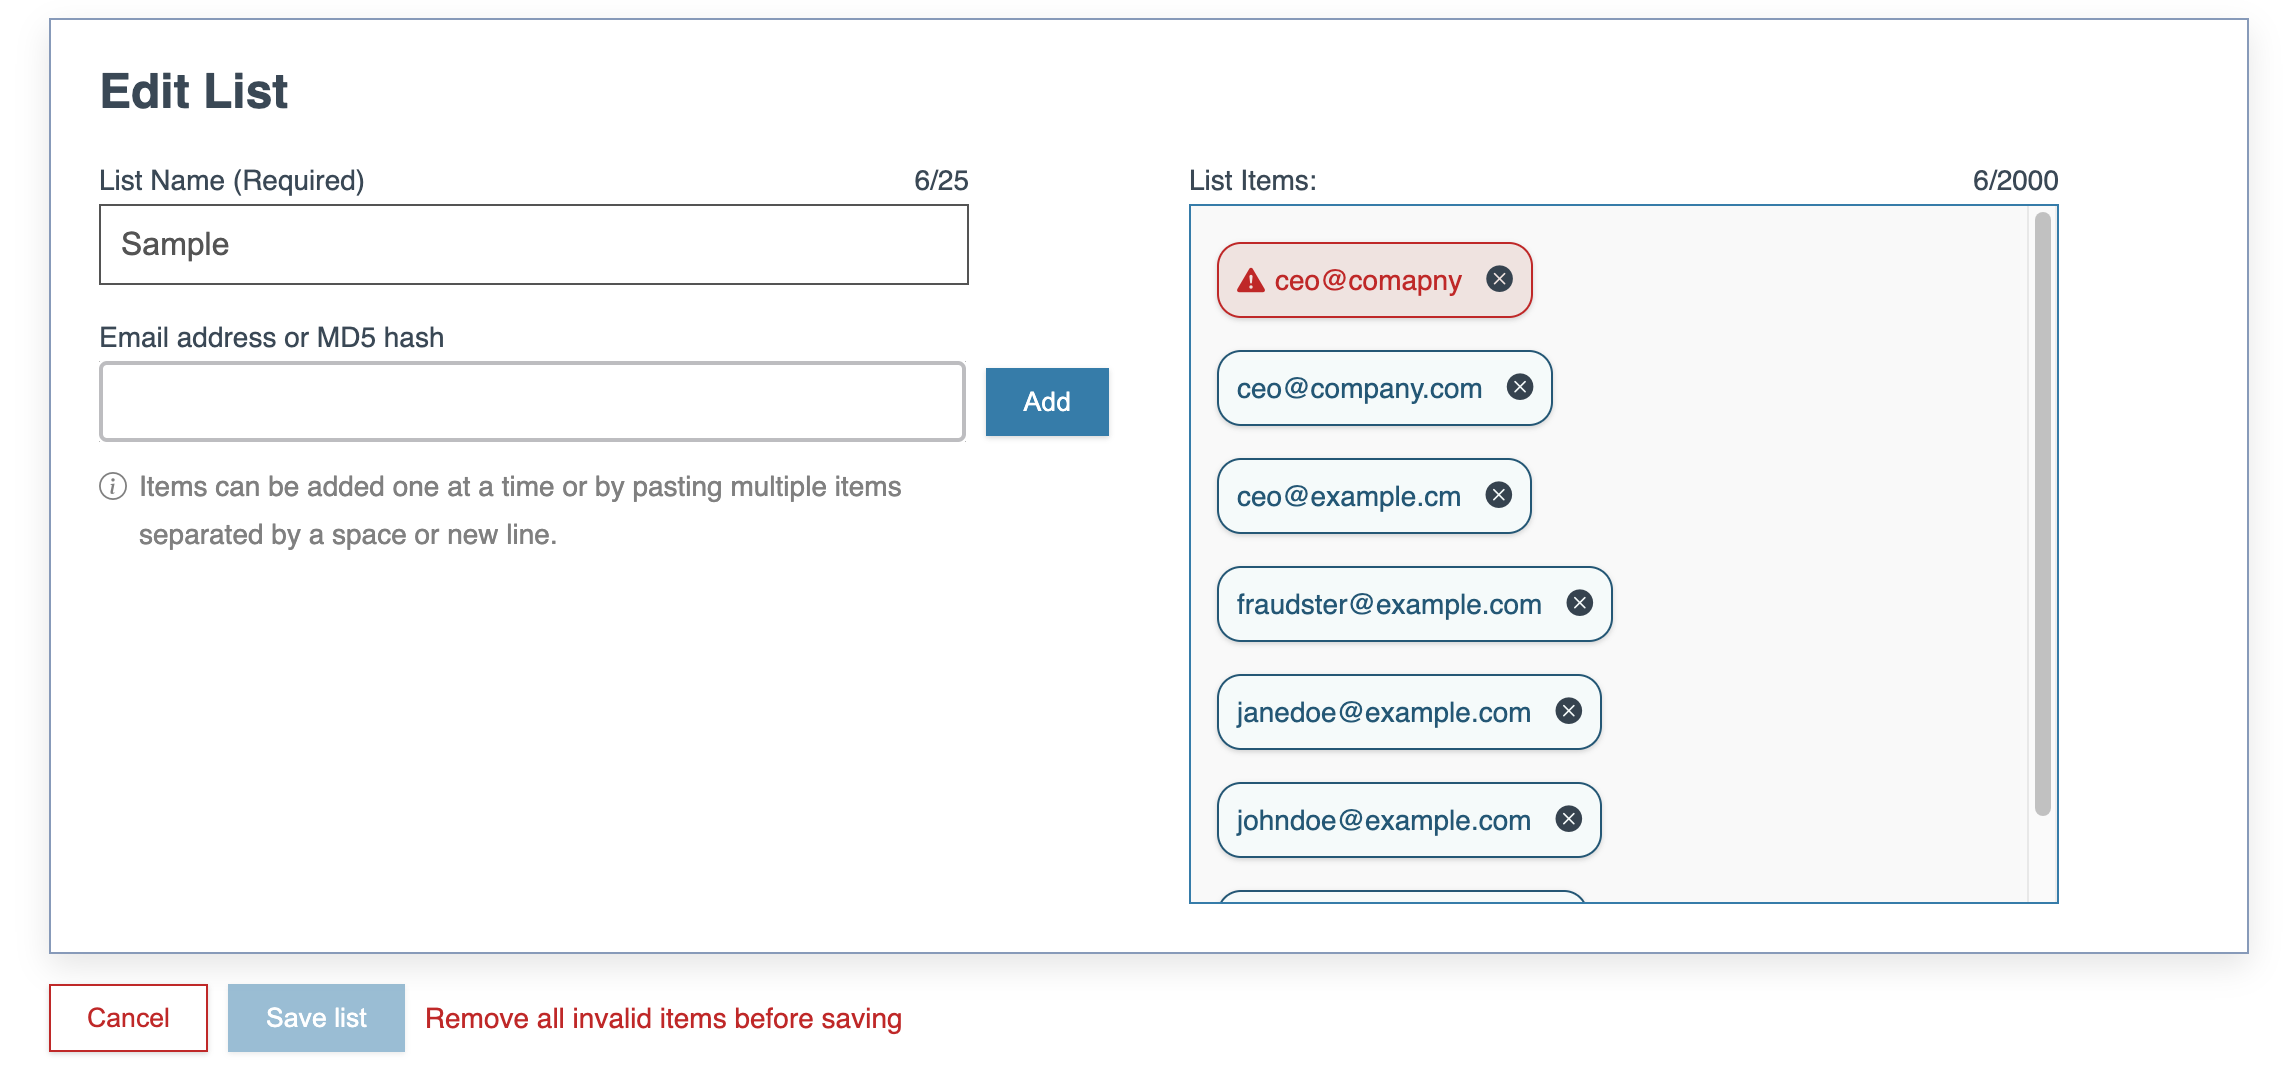Image resolution: width=2294 pixels, height=1092 pixels.
Task: Select the fraudster@example.com chip label
Action: (x=1389, y=604)
